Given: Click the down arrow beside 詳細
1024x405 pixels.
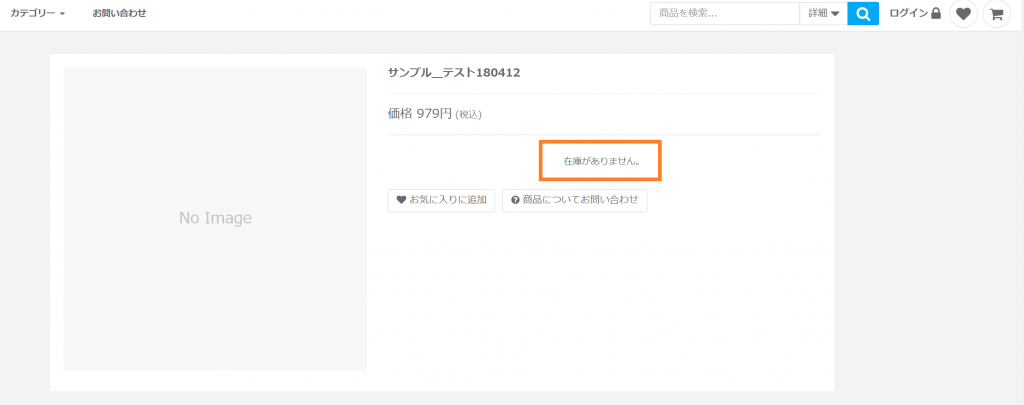Looking at the screenshot, I should click(x=835, y=14).
